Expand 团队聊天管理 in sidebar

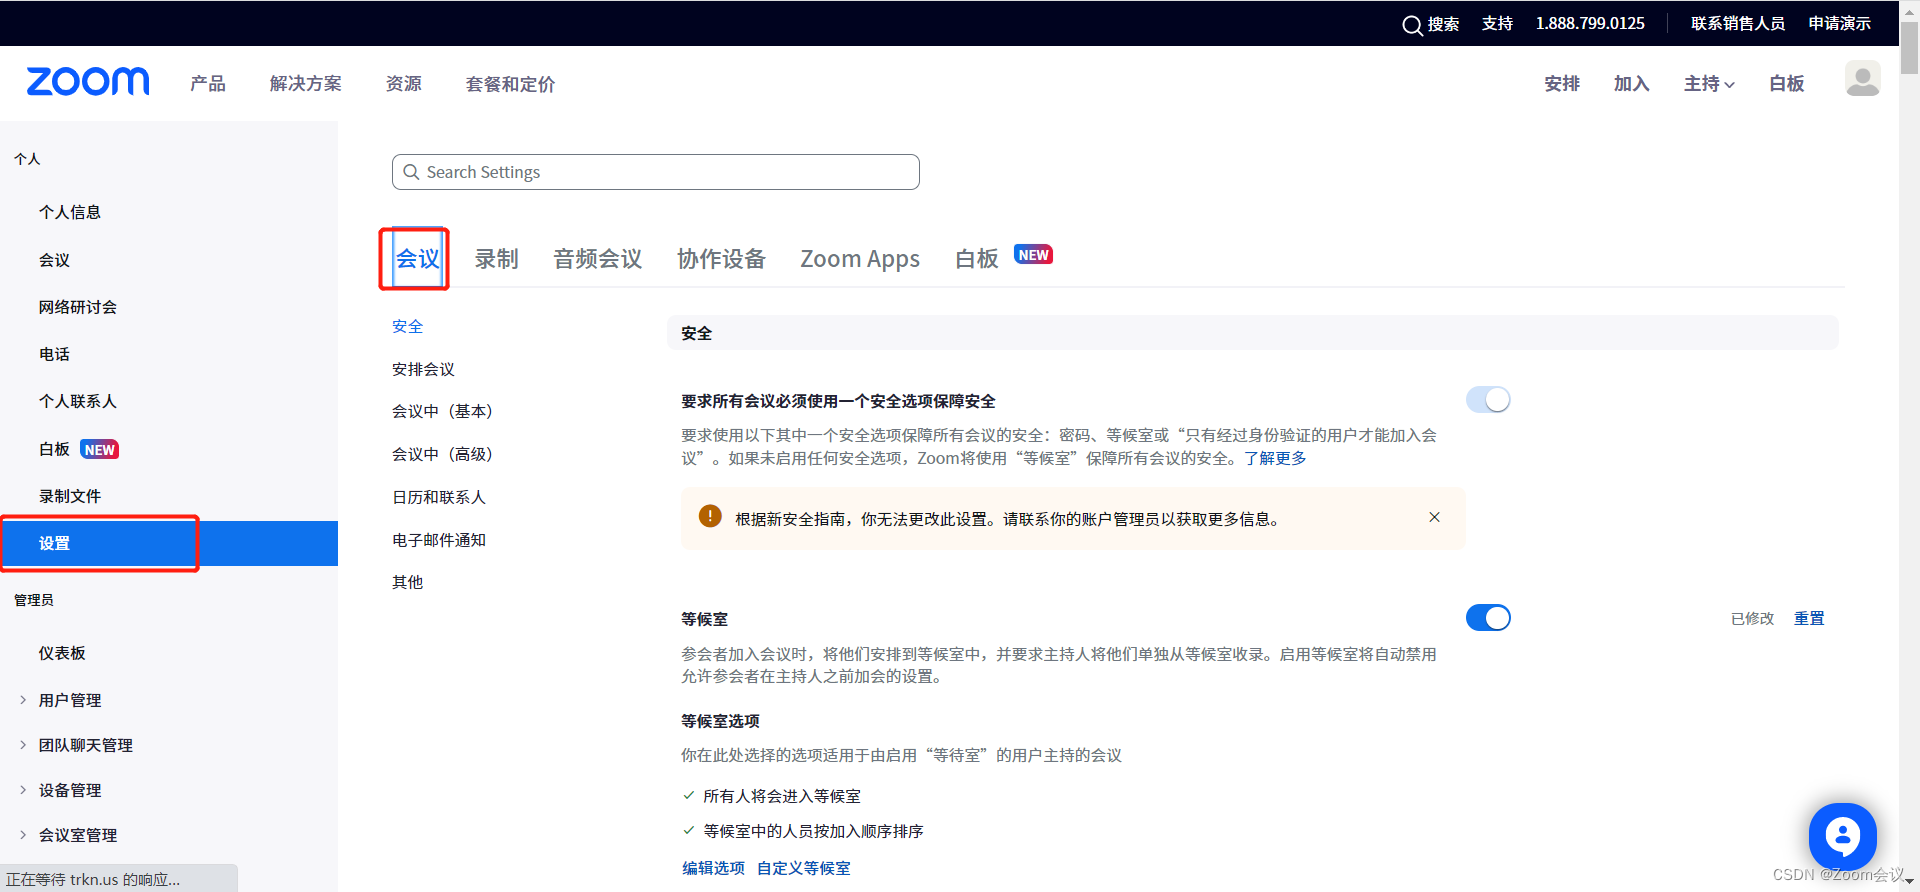coord(23,745)
